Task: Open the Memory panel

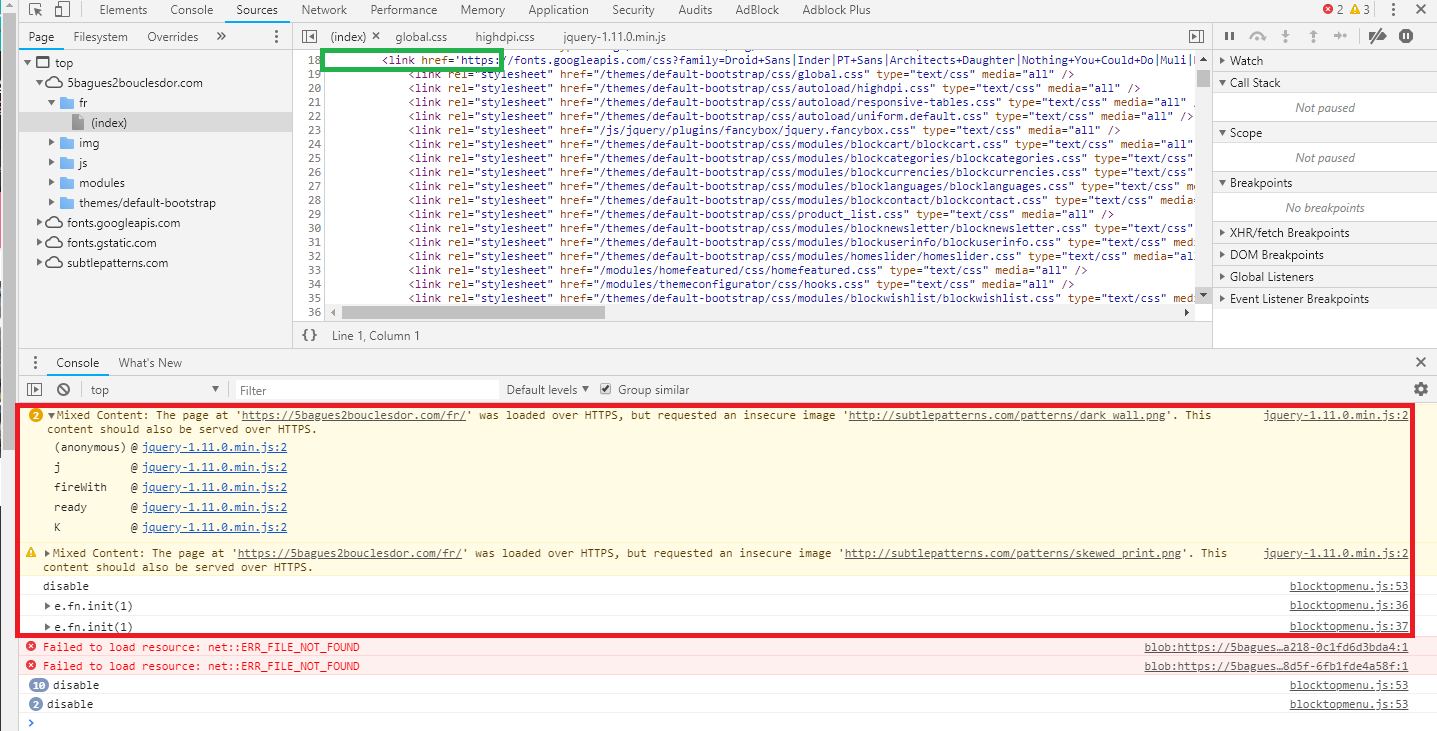Action: [x=483, y=10]
